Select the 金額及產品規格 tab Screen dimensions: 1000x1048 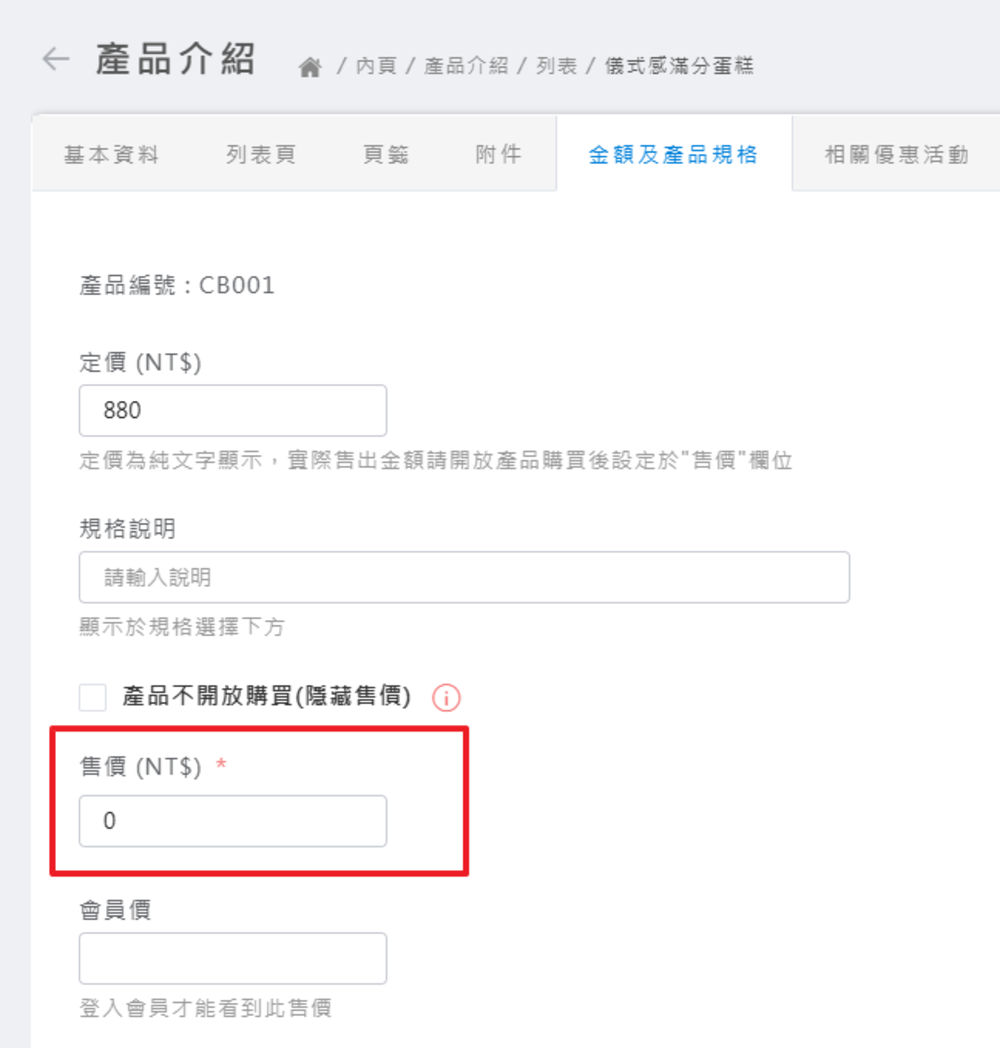click(673, 155)
